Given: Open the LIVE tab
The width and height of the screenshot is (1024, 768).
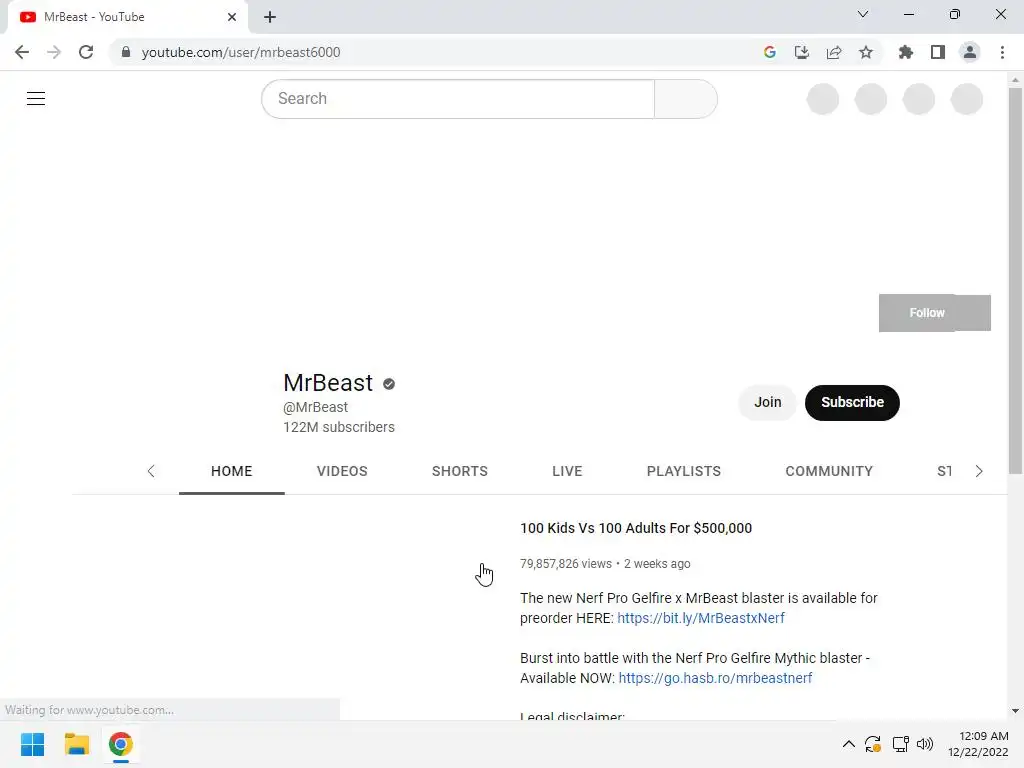Looking at the screenshot, I should [567, 472].
